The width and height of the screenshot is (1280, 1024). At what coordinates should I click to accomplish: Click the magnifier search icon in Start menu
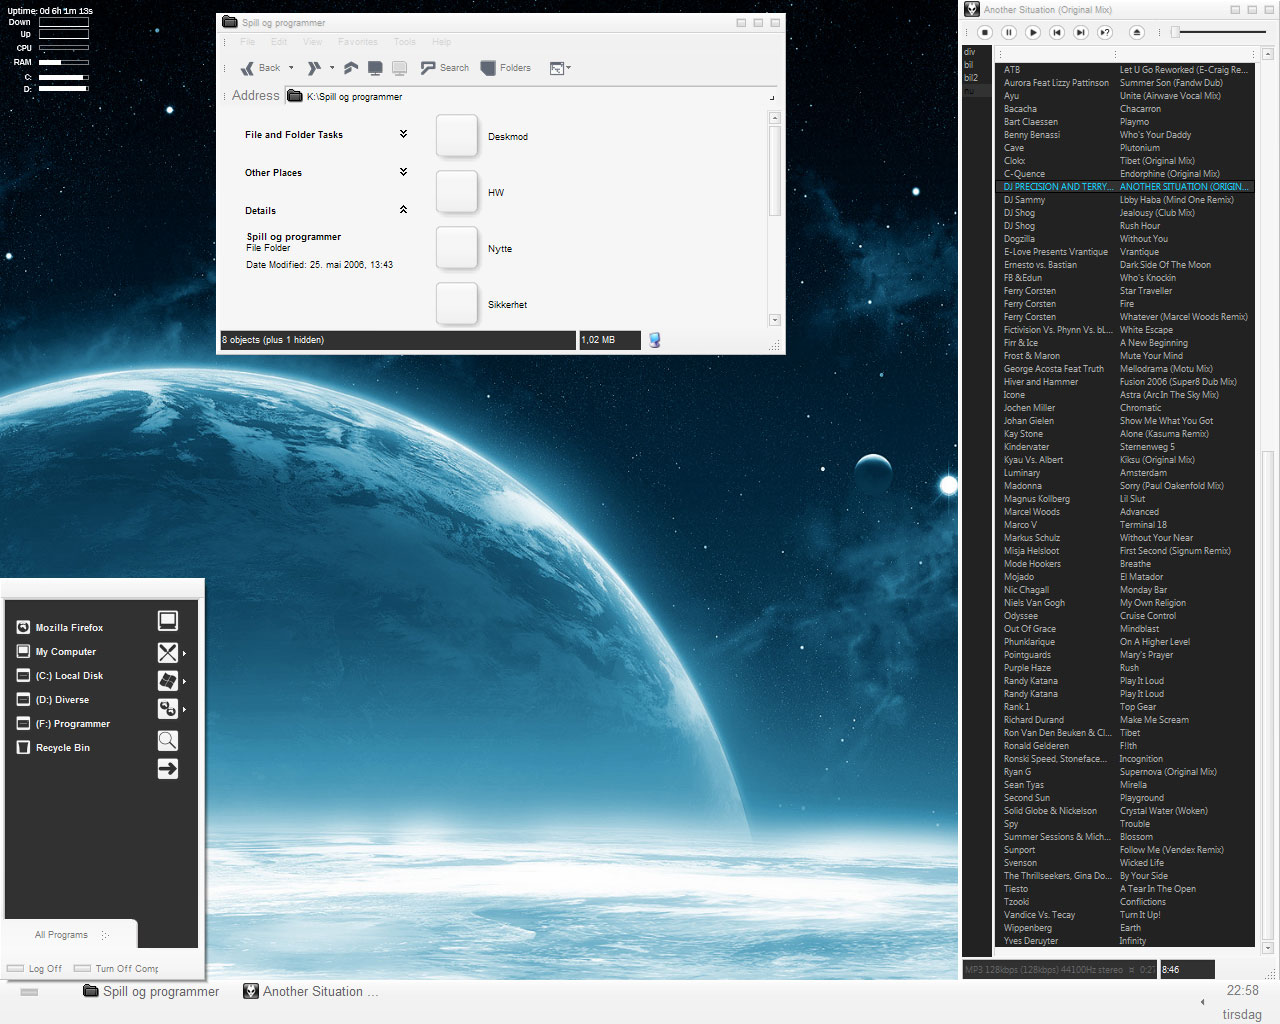click(168, 740)
